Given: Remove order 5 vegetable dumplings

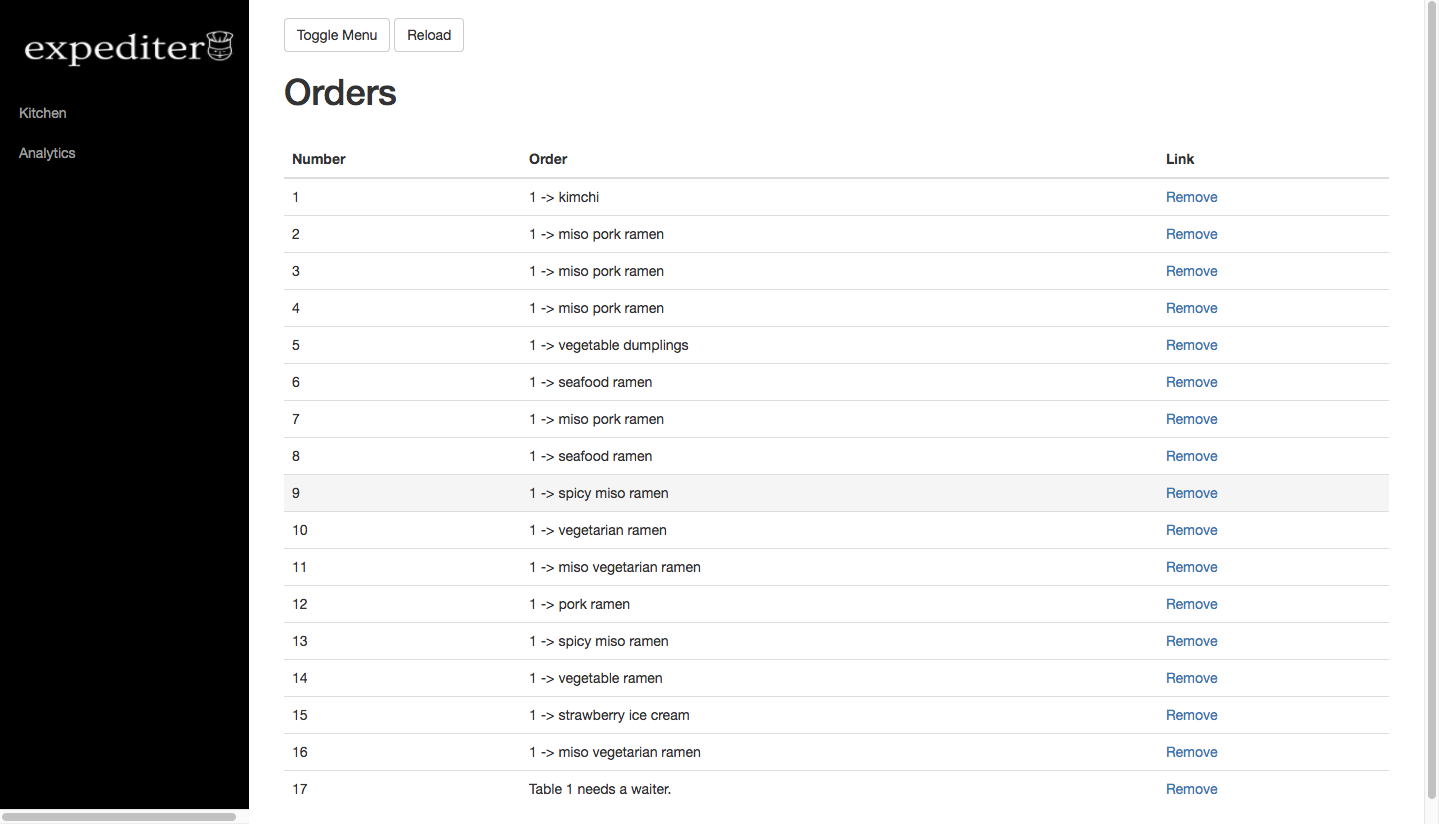Looking at the screenshot, I should point(1191,345).
